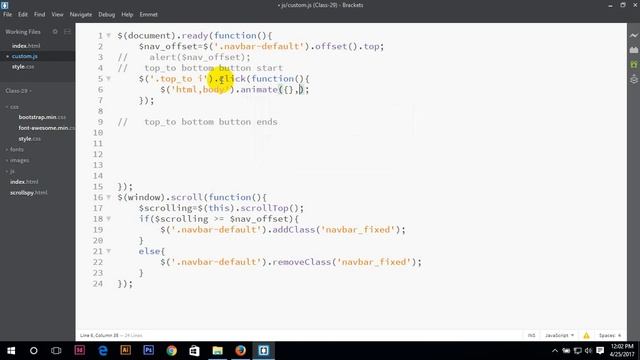Open the Windows Start menu

(x=11, y=351)
